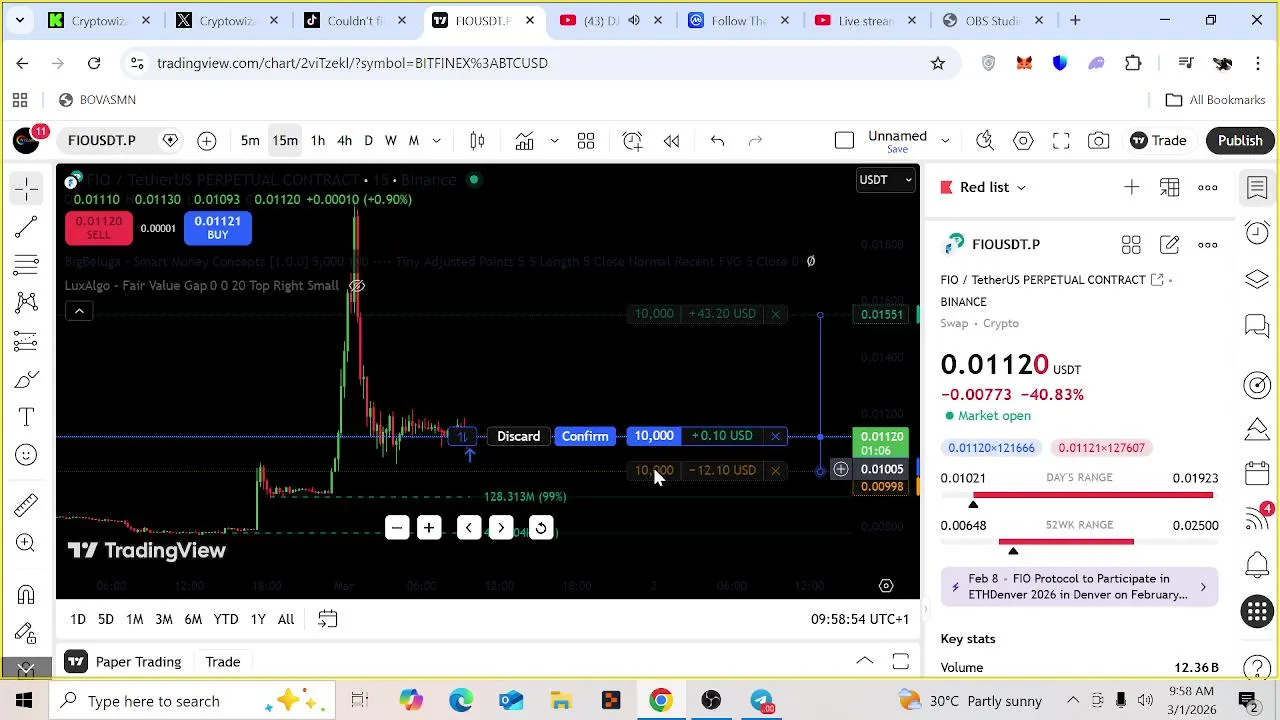
Task: Toggle stay in drawing mode pencil
Action: pyautogui.click(x=27, y=633)
